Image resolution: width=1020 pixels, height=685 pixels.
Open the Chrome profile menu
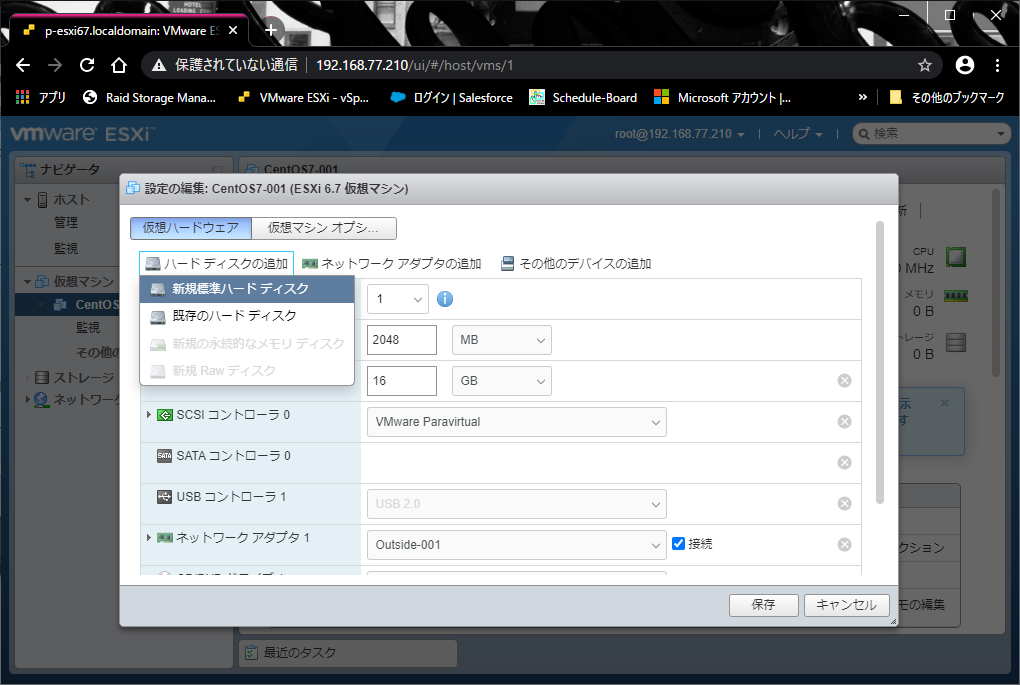[x=965, y=65]
